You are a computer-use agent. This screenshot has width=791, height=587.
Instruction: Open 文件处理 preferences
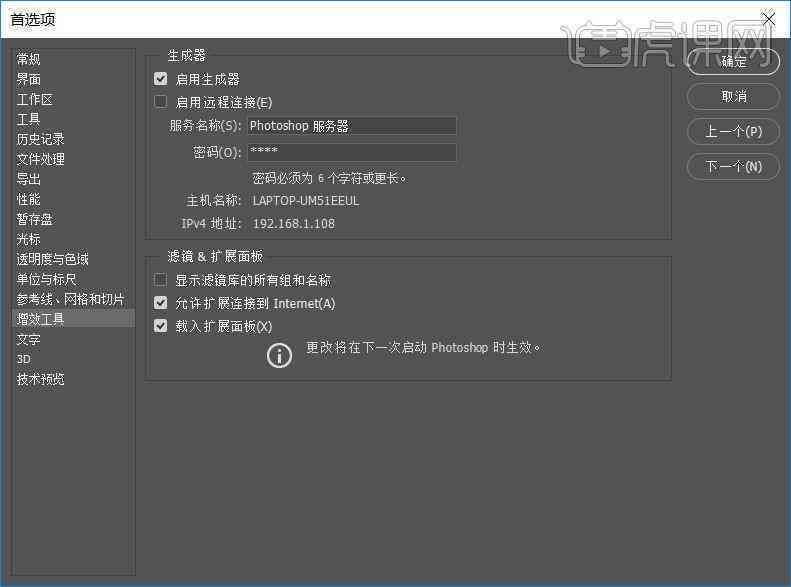[40, 159]
